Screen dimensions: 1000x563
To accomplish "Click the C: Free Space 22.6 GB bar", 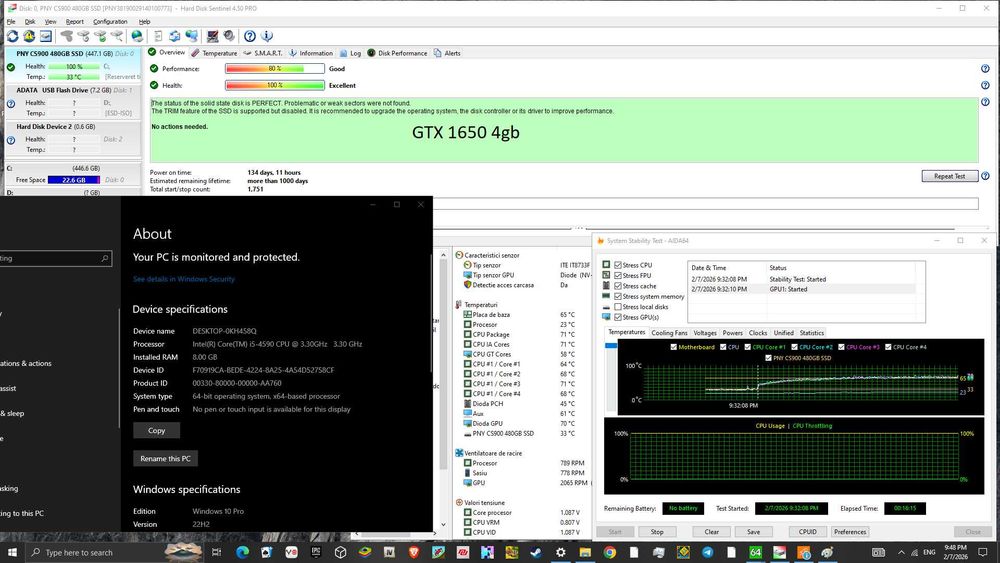I will click(x=73, y=180).
